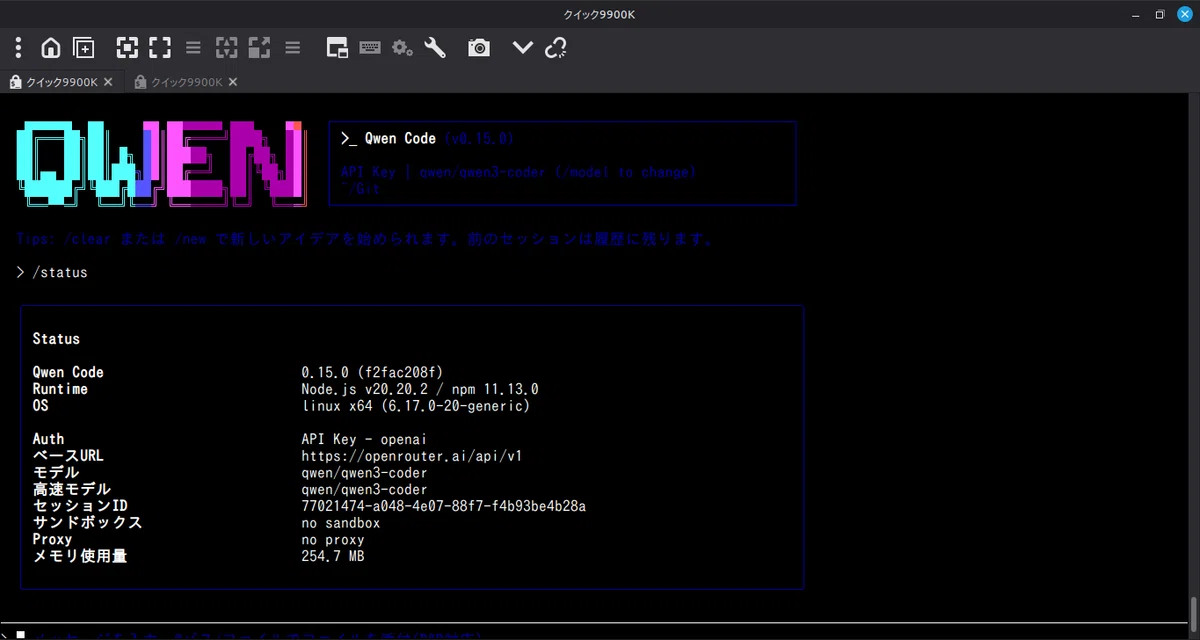Image resolution: width=1200 pixels, height=640 pixels.
Task: Click the version text '0.15.0 (f2fac208f)'
Action: 372,372
